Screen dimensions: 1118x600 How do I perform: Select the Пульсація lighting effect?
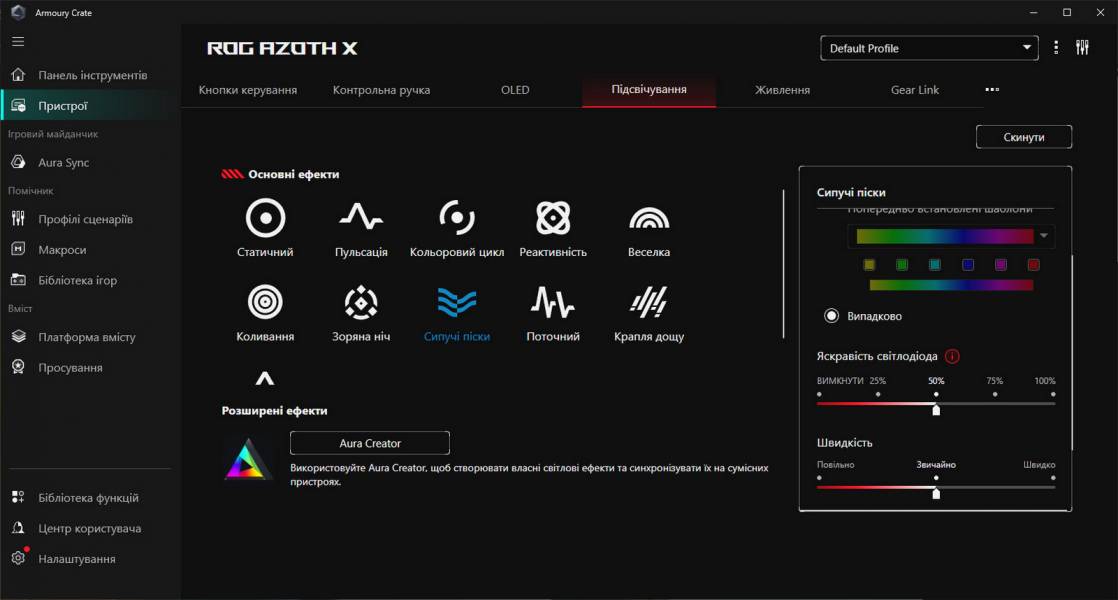[360, 220]
